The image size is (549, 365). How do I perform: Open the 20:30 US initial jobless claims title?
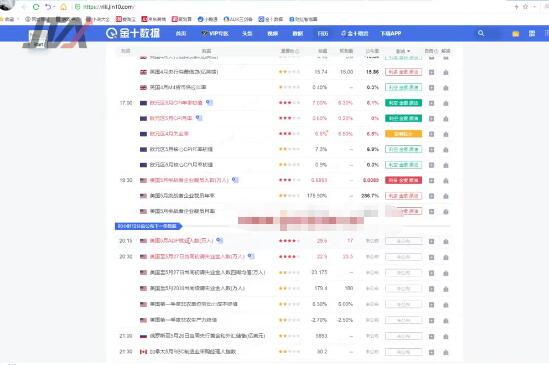point(197,256)
